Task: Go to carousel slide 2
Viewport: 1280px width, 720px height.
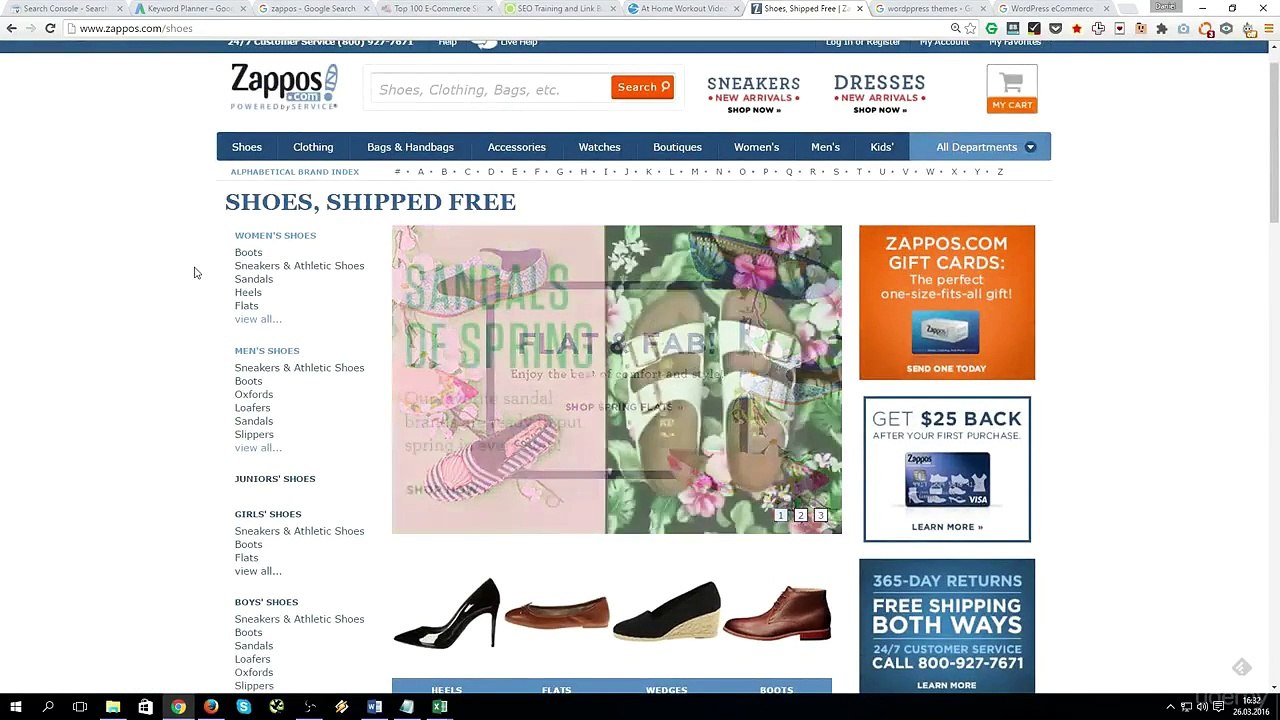Action: click(801, 515)
